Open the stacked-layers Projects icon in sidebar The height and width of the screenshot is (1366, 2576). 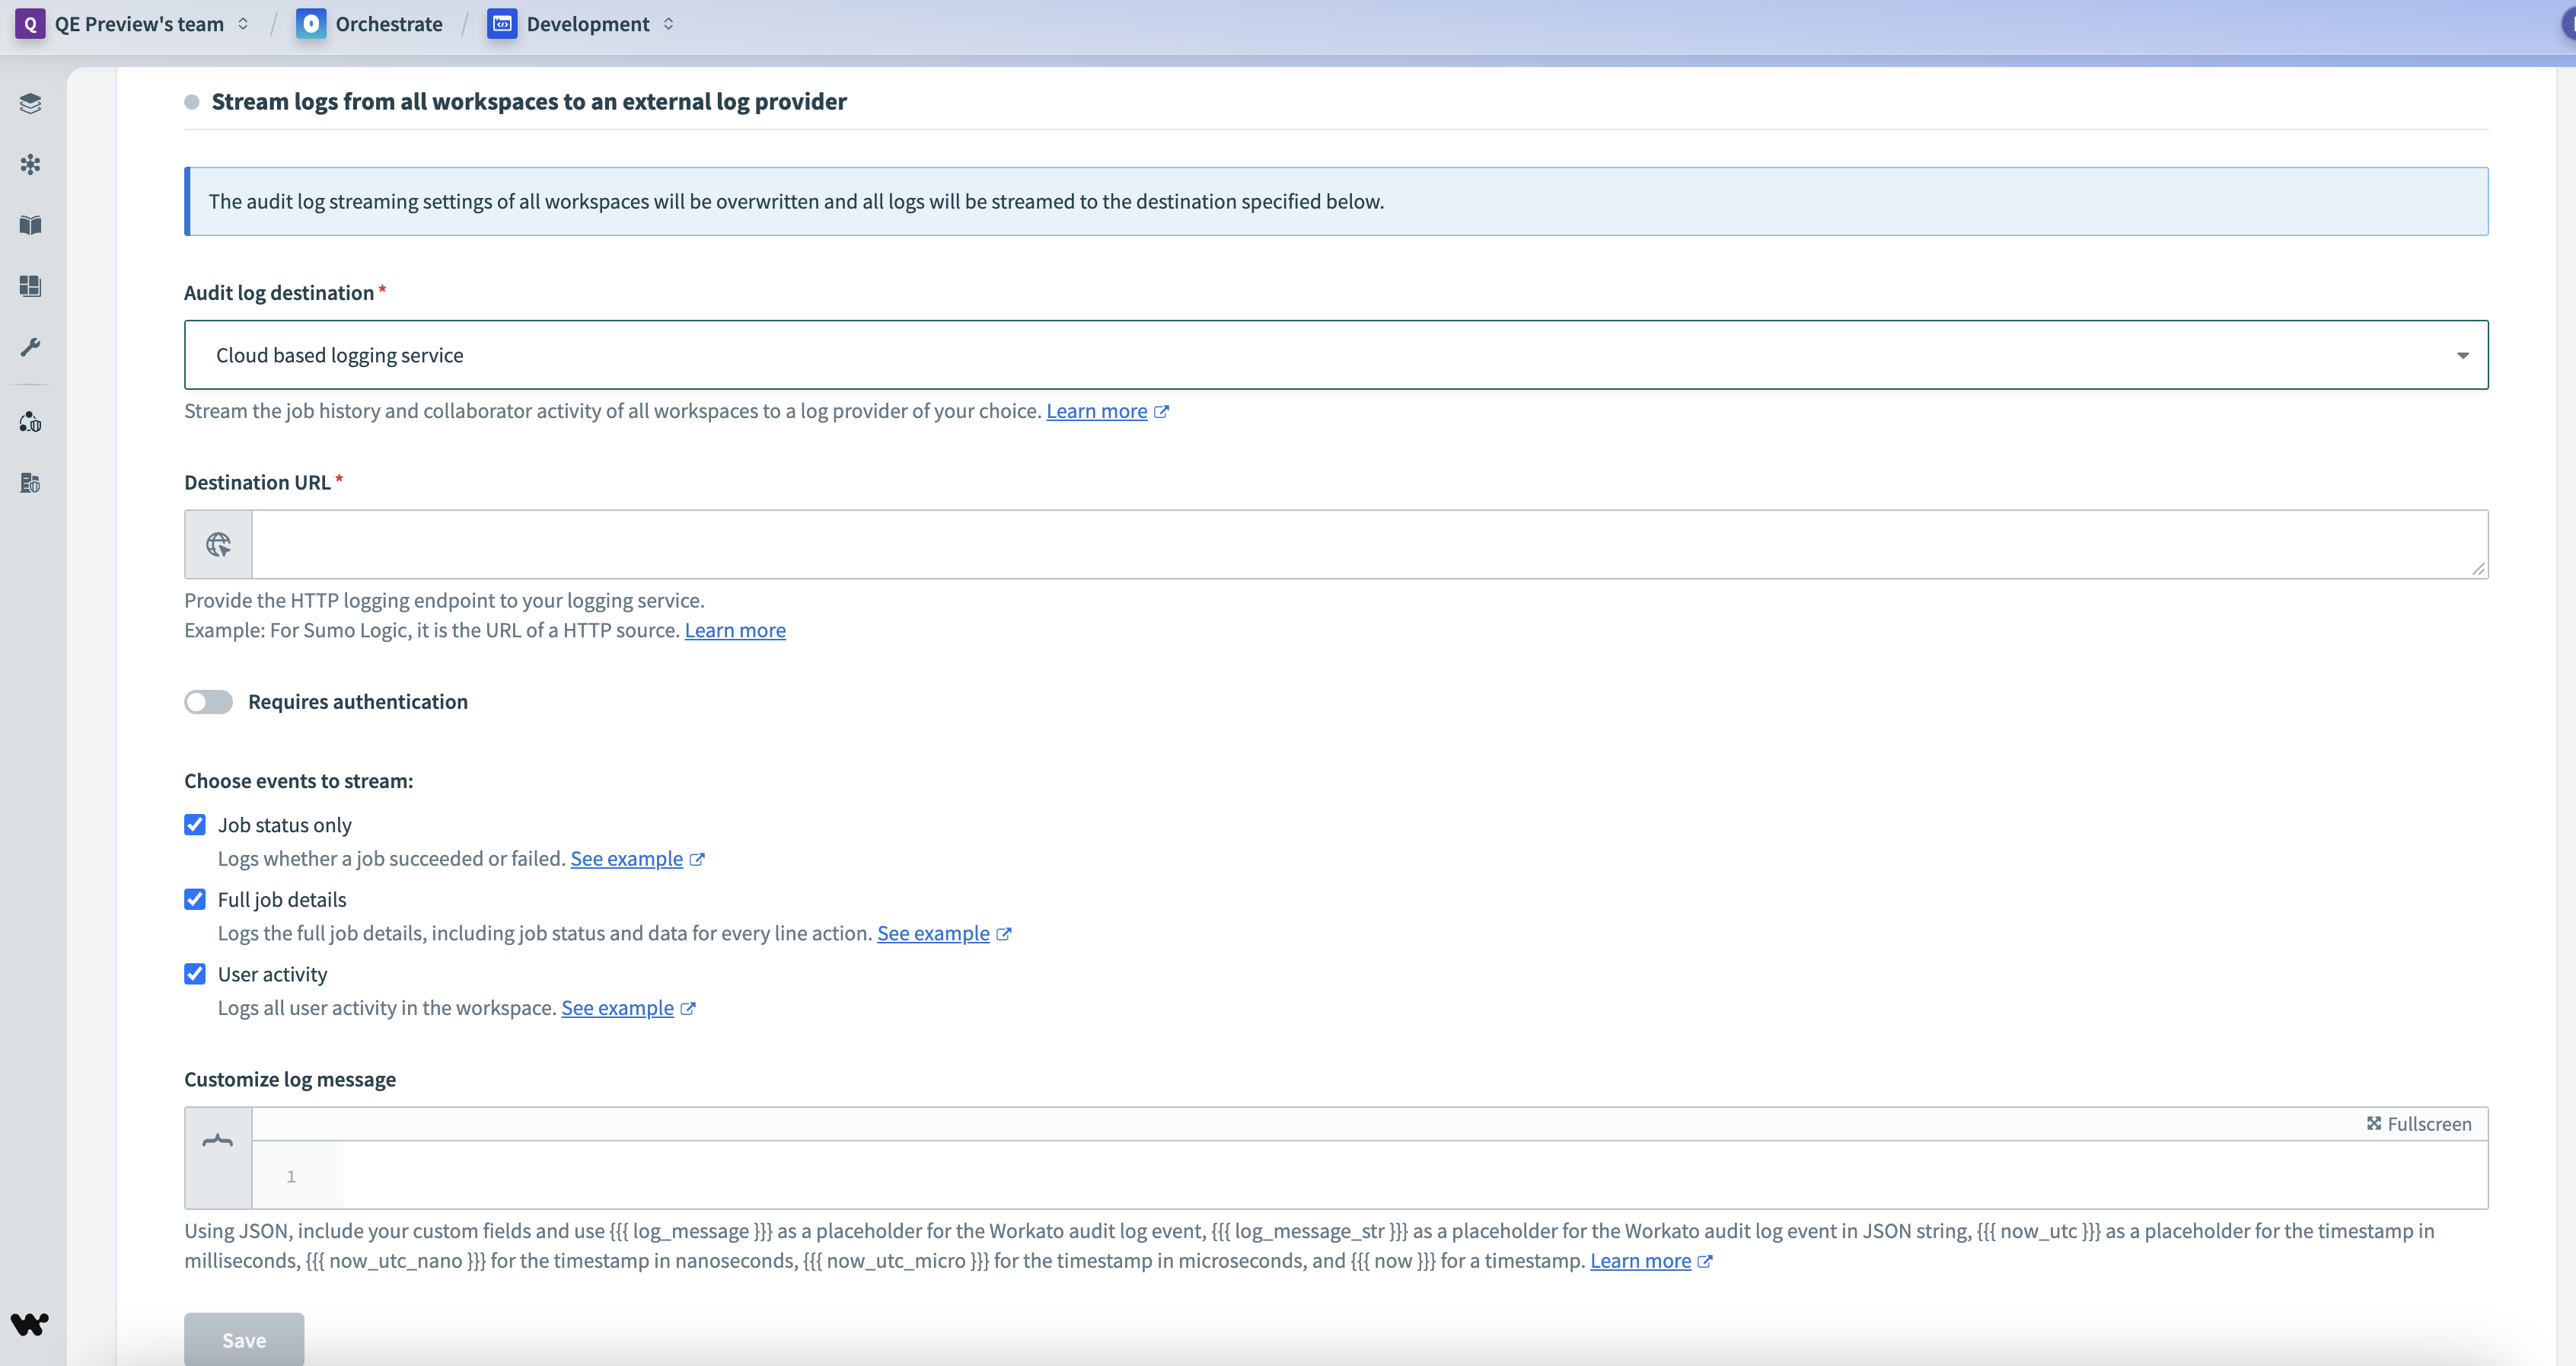tap(30, 103)
